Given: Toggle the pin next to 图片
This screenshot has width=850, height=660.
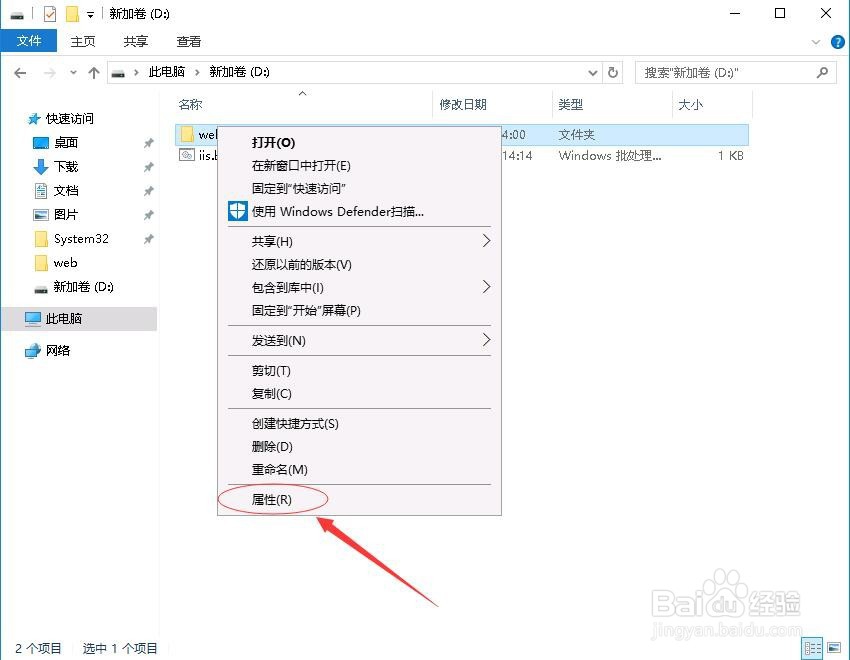Looking at the screenshot, I should click(x=148, y=215).
